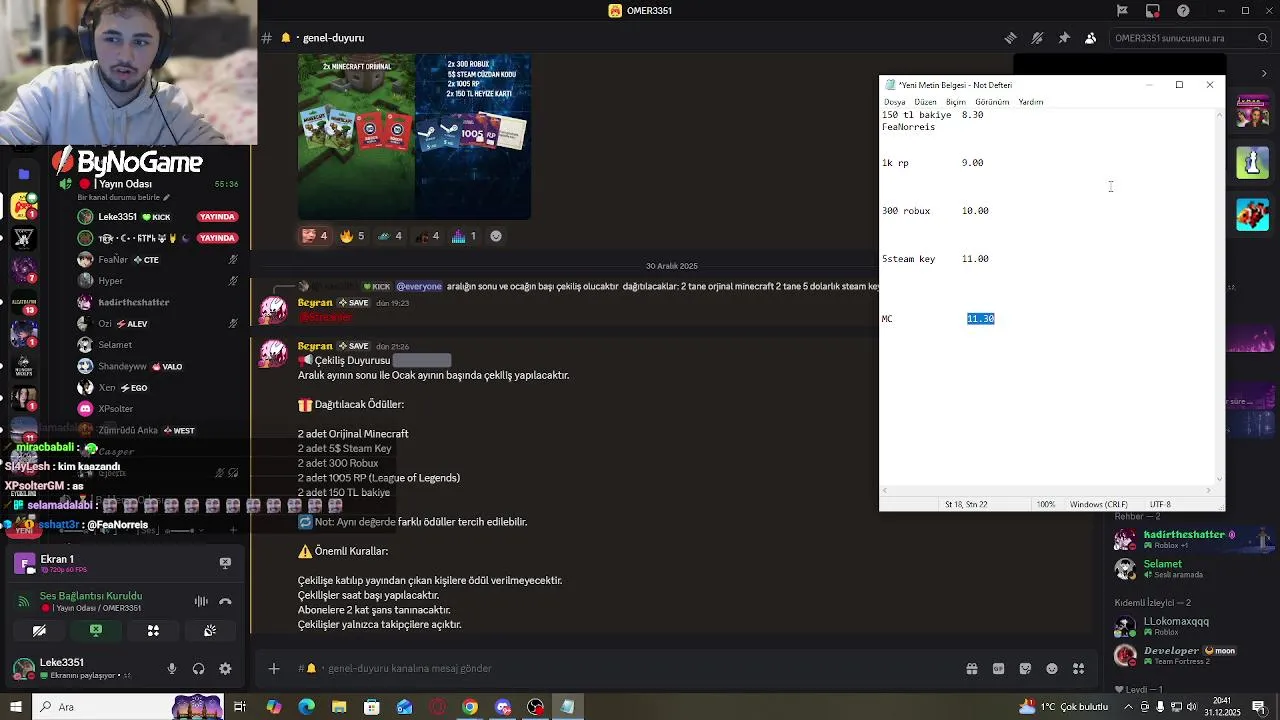The height and width of the screenshot is (720, 1280).
Task: Open gift icon in message bar
Action: click(x=971, y=668)
